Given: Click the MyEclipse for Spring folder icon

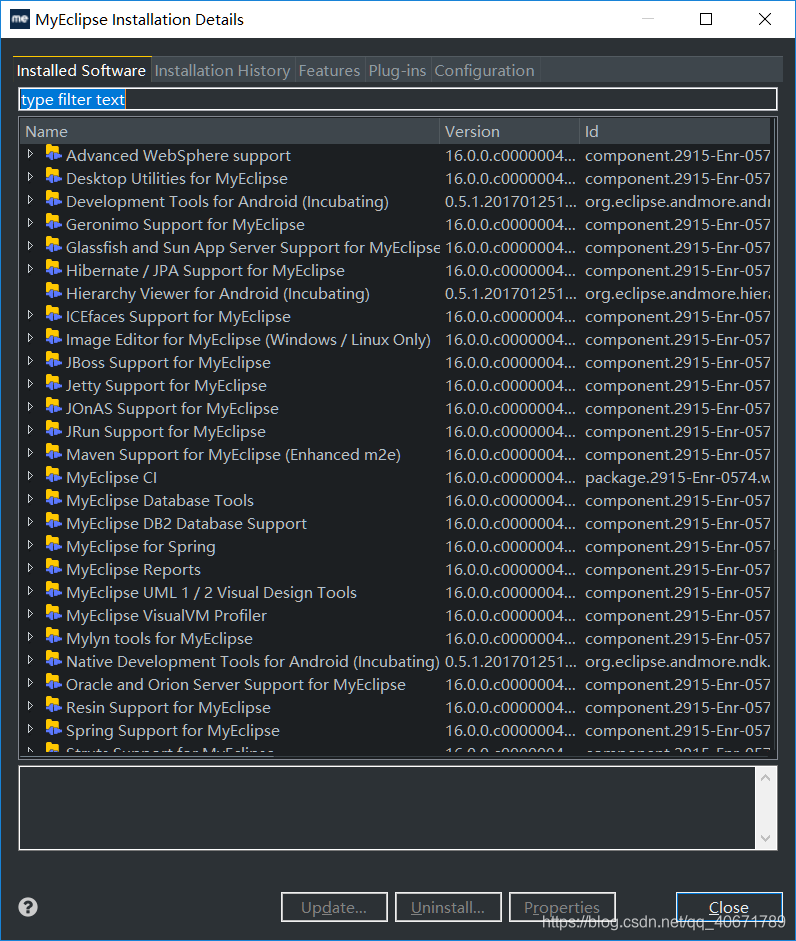Looking at the screenshot, I should pyautogui.click(x=53, y=545).
